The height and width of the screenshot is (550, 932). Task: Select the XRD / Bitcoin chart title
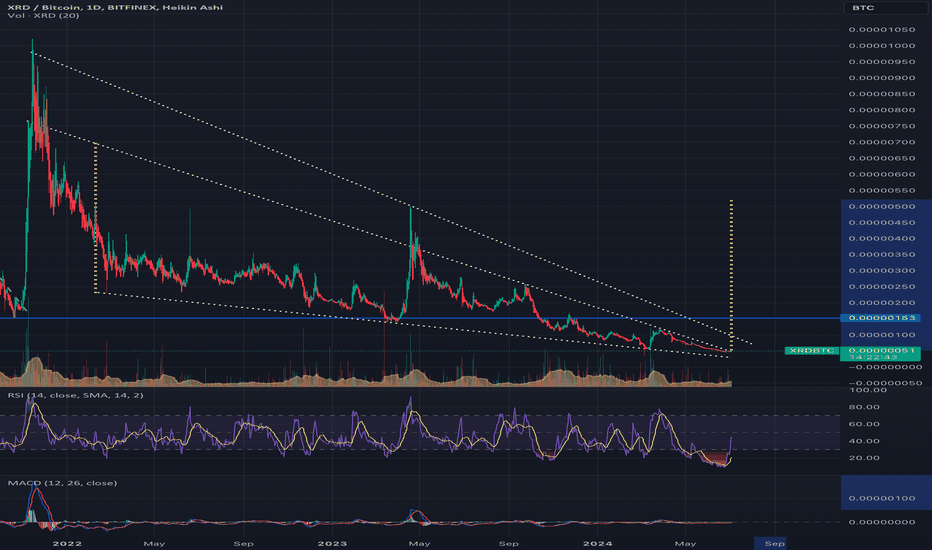[115, 7]
